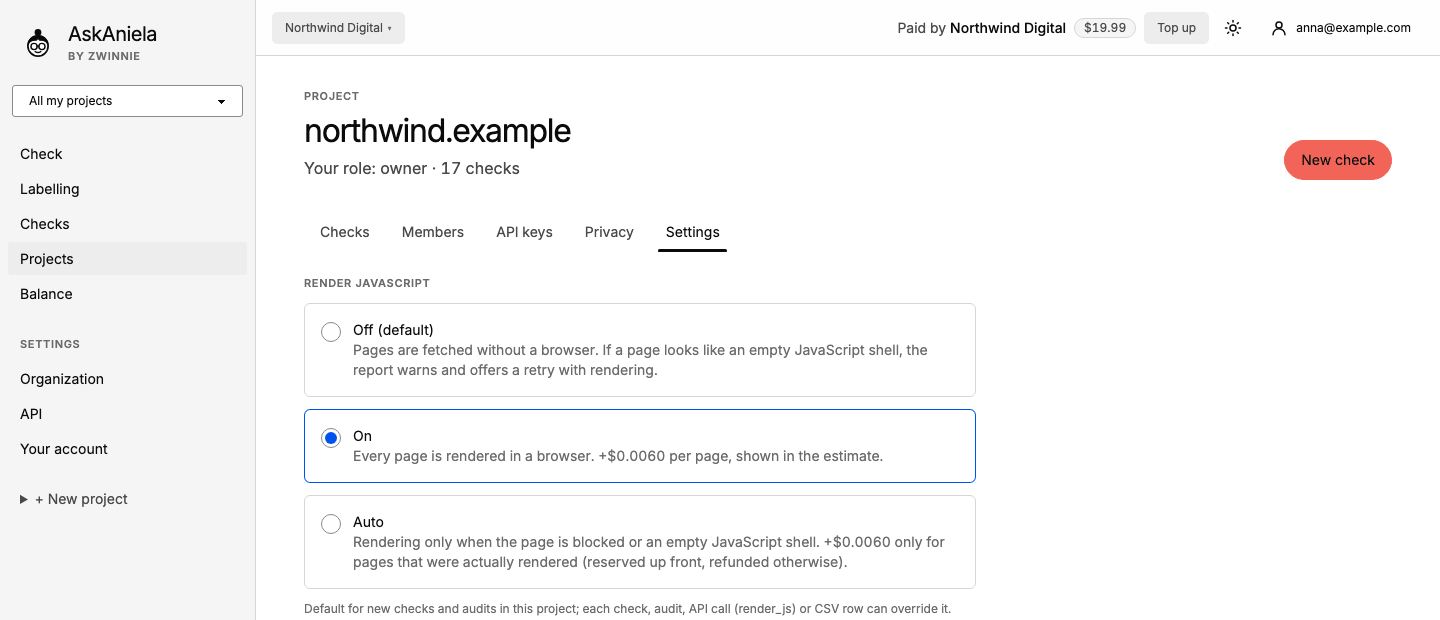This screenshot has width=1440, height=620.
Task: Toggle the light/dark theme sun icon
Action: pyautogui.click(x=1233, y=28)
